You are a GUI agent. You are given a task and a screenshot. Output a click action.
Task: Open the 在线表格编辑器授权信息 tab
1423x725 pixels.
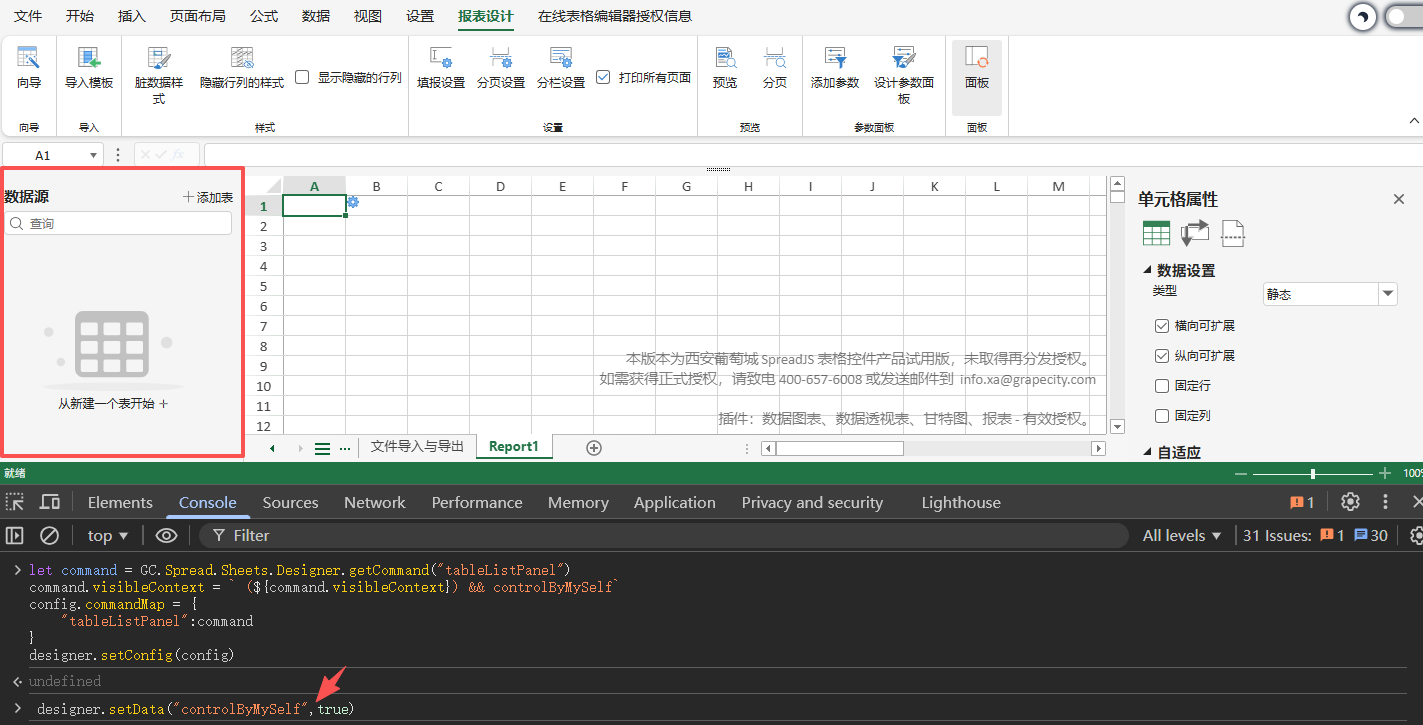pyautogui.click(x=615, y=16)
